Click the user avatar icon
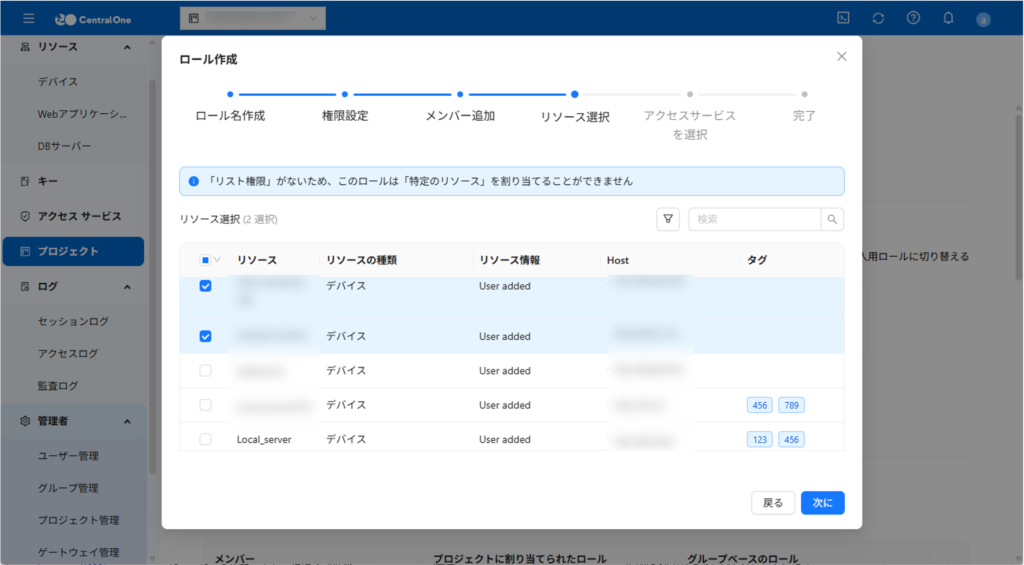The height and width of the screenshot is (565, 1024). [983, 19]
